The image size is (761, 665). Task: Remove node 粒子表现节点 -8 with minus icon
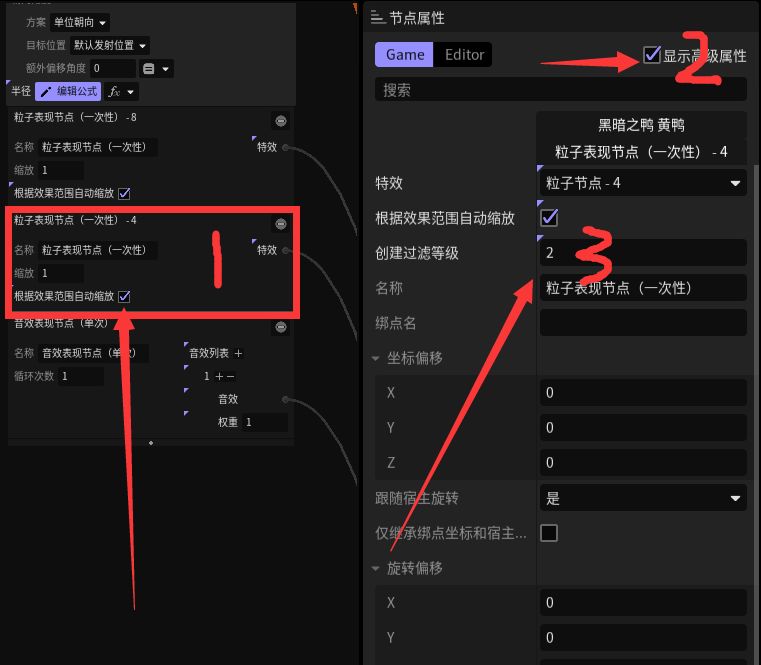(281, 121)
